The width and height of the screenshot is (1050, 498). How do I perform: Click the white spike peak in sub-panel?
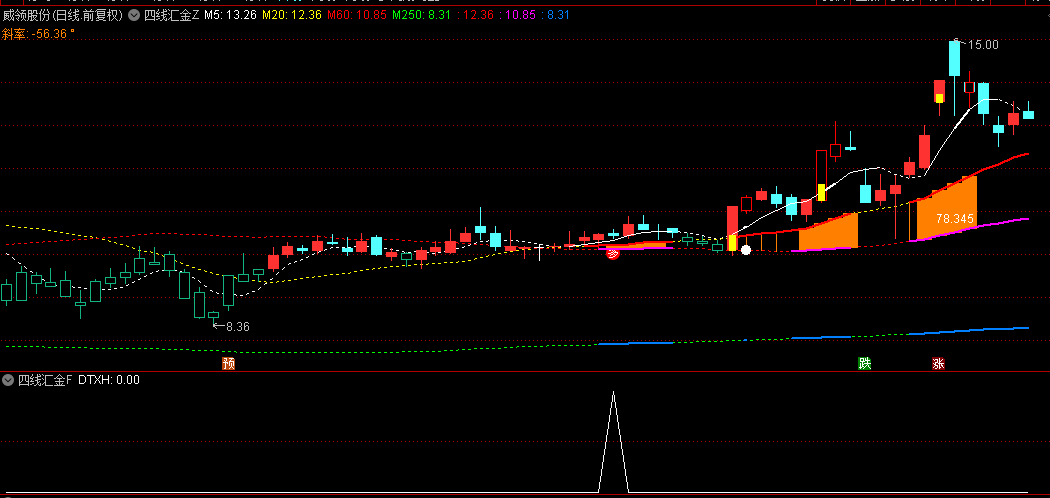coord(613,393)
